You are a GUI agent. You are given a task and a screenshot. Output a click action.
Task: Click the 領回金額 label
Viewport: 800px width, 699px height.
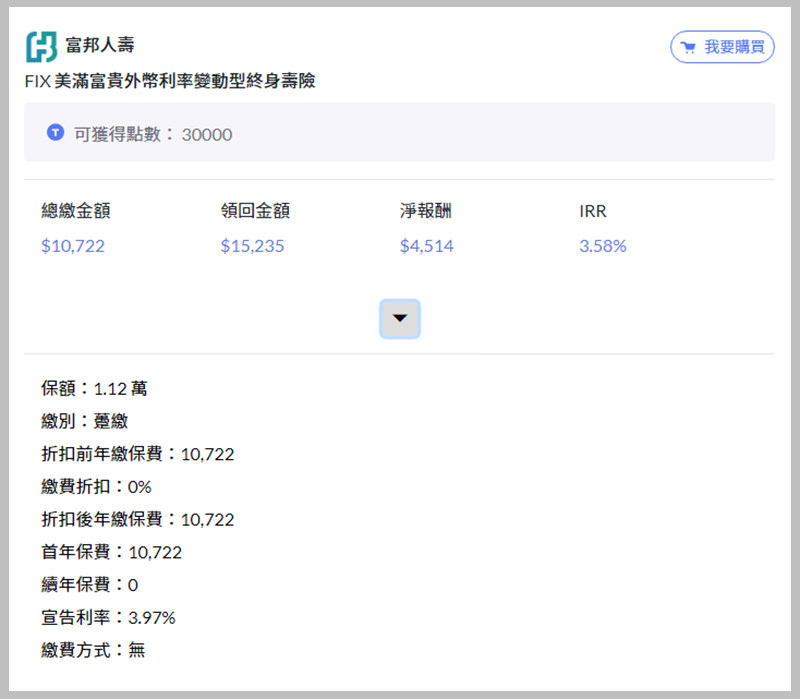pos(255,211)
